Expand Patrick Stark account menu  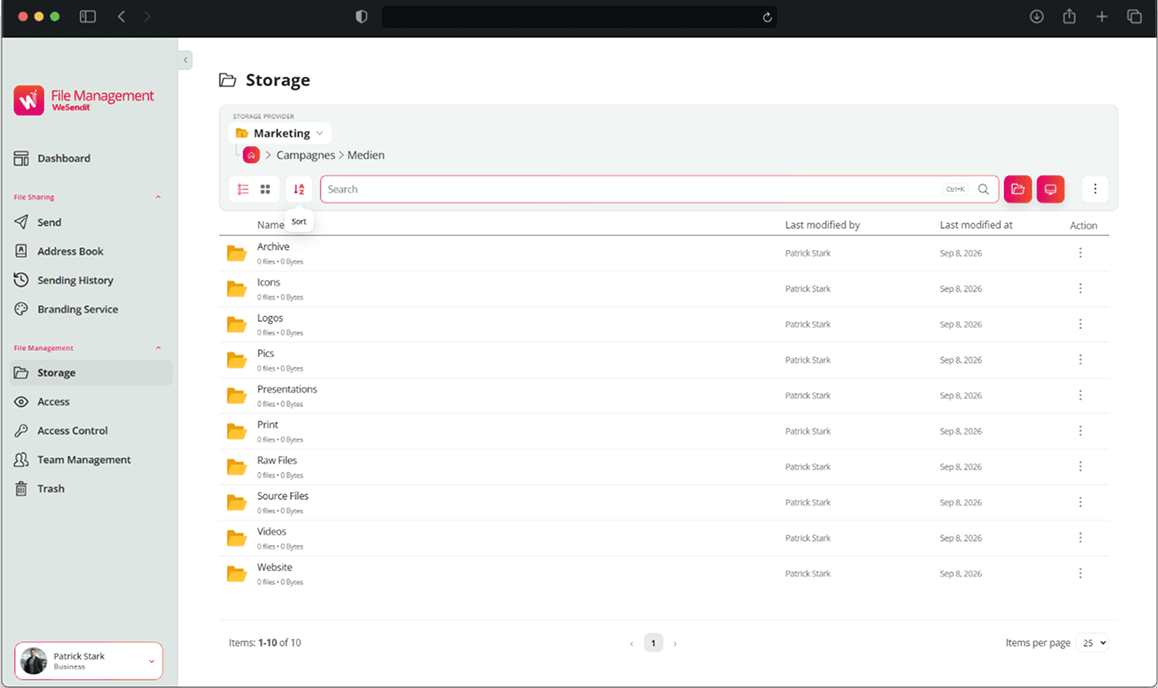tap(89, 661)
